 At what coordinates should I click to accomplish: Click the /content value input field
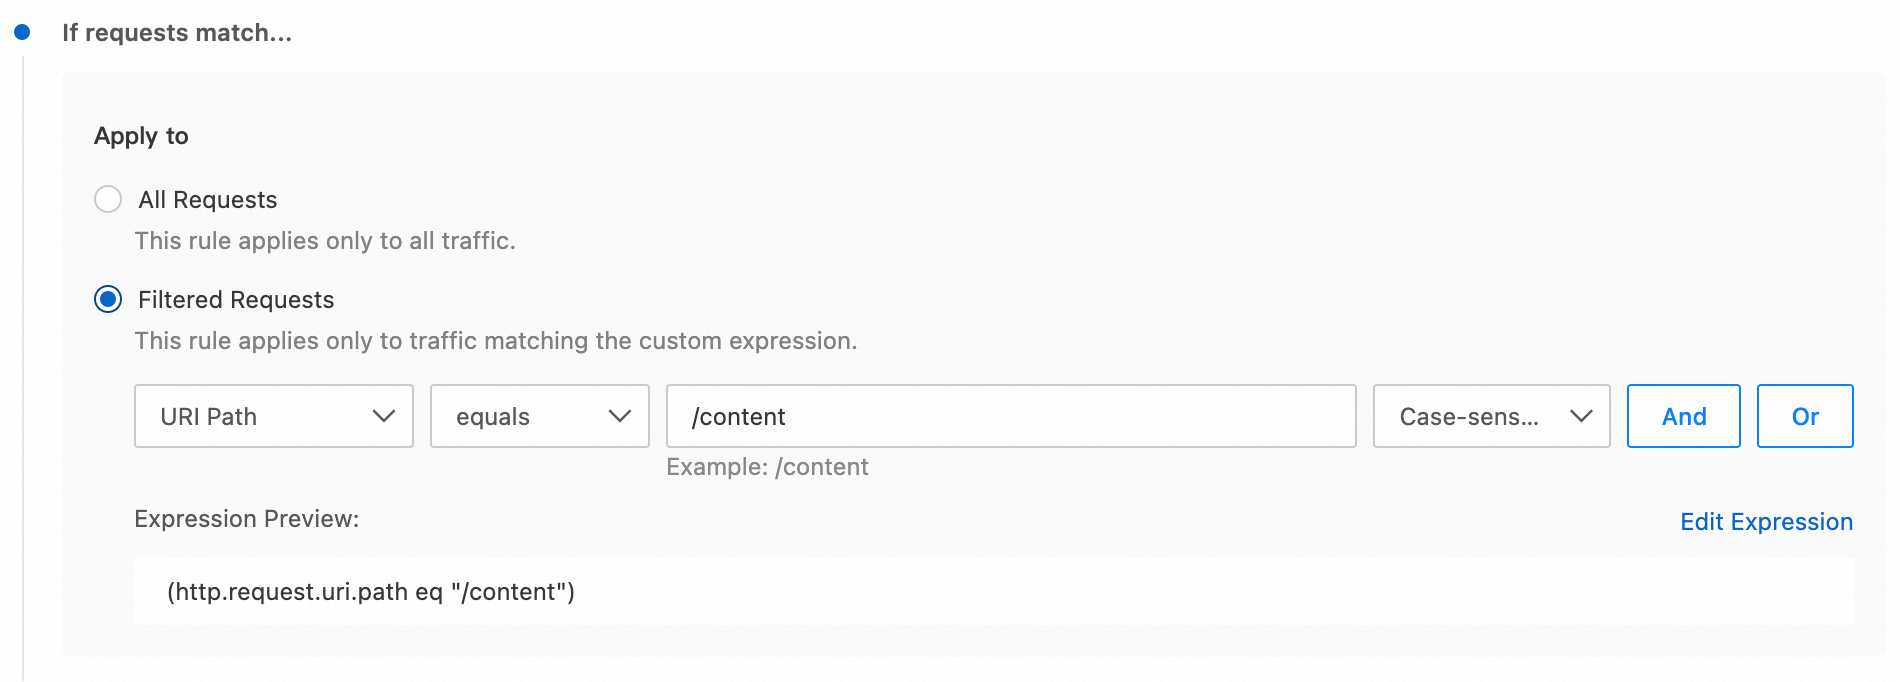pos(1010,416)
